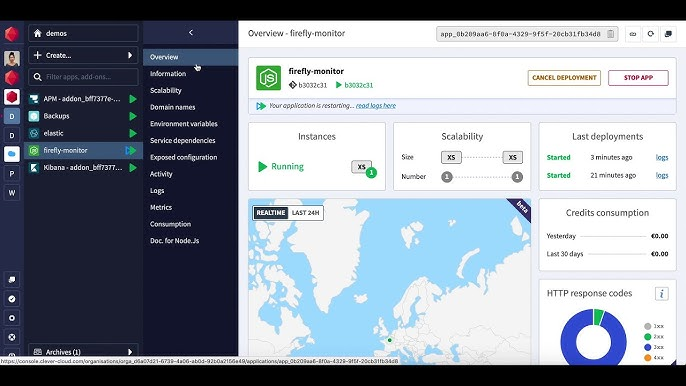Click the Clever Cloud logo at top-left

[x=12, y=34]
